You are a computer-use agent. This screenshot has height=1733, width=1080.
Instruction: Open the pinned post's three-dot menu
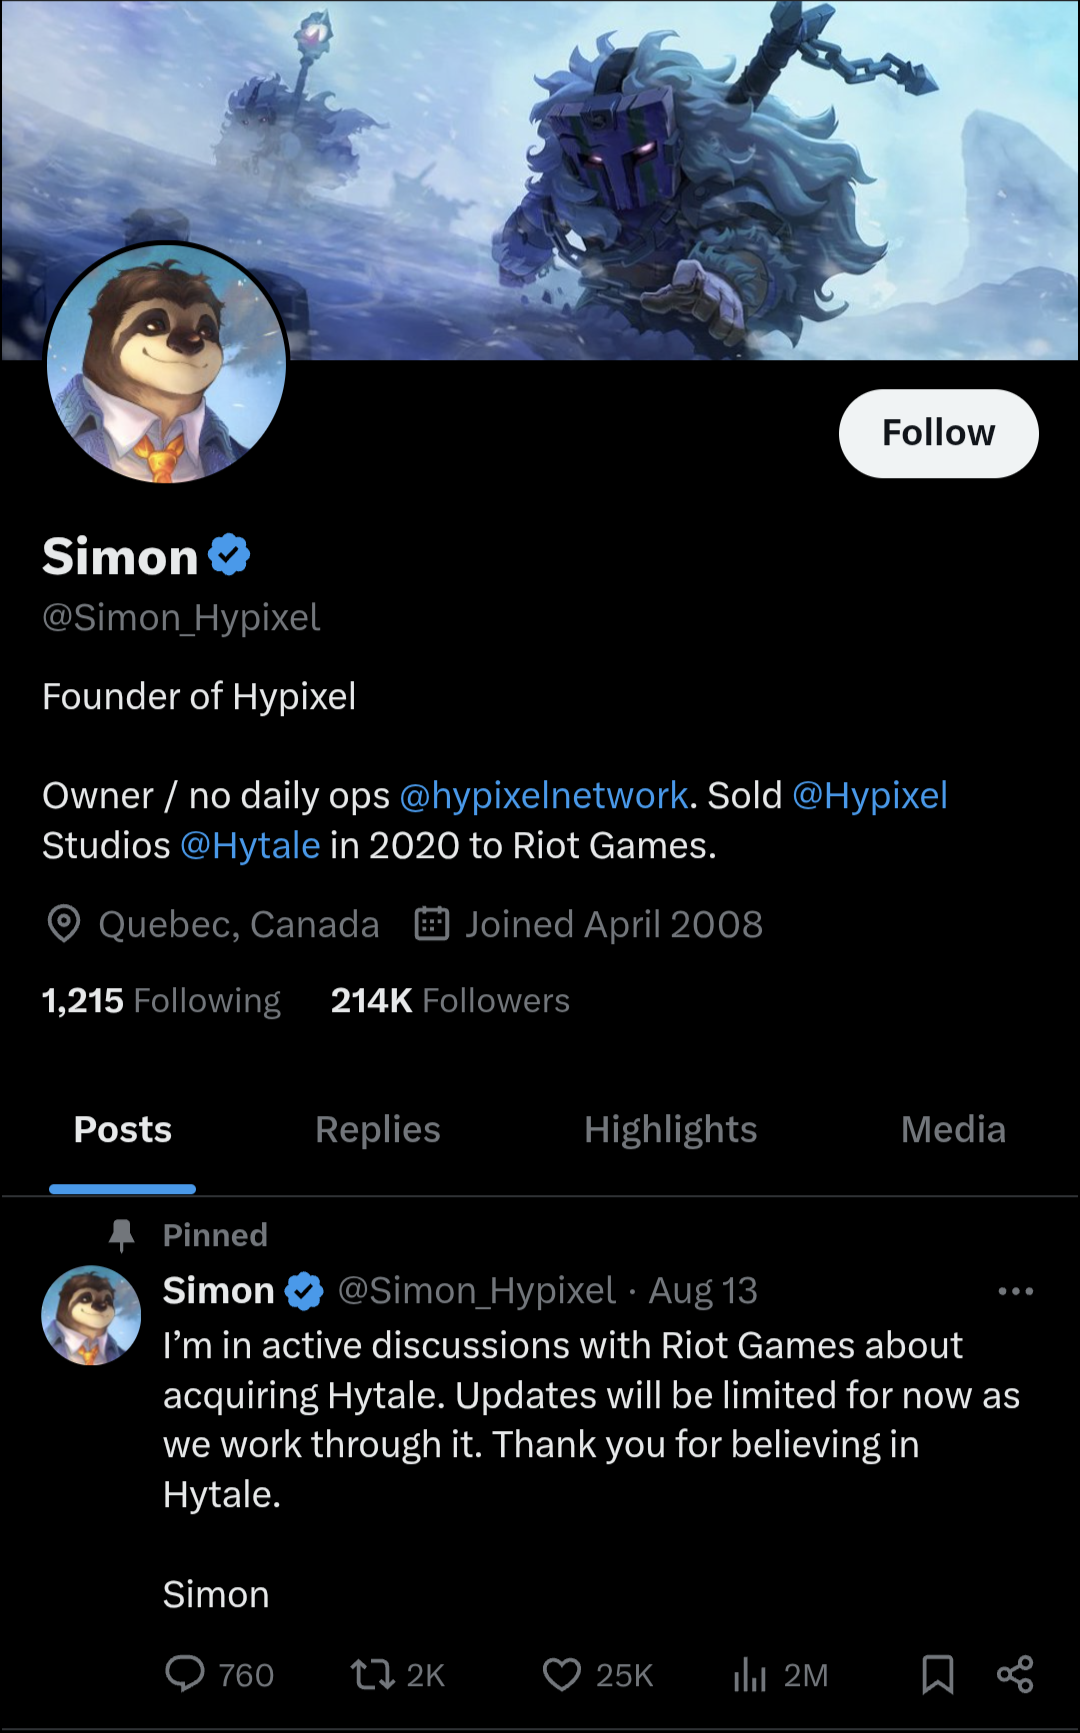1015,1291
